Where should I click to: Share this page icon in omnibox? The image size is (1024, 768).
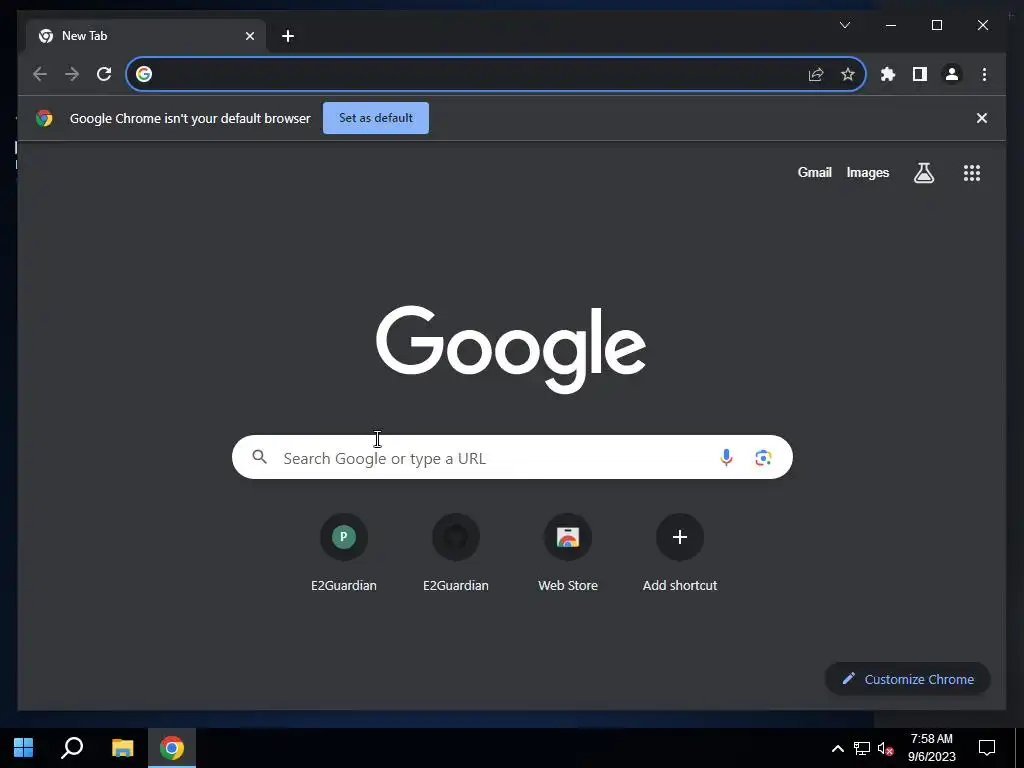[816, 74]
